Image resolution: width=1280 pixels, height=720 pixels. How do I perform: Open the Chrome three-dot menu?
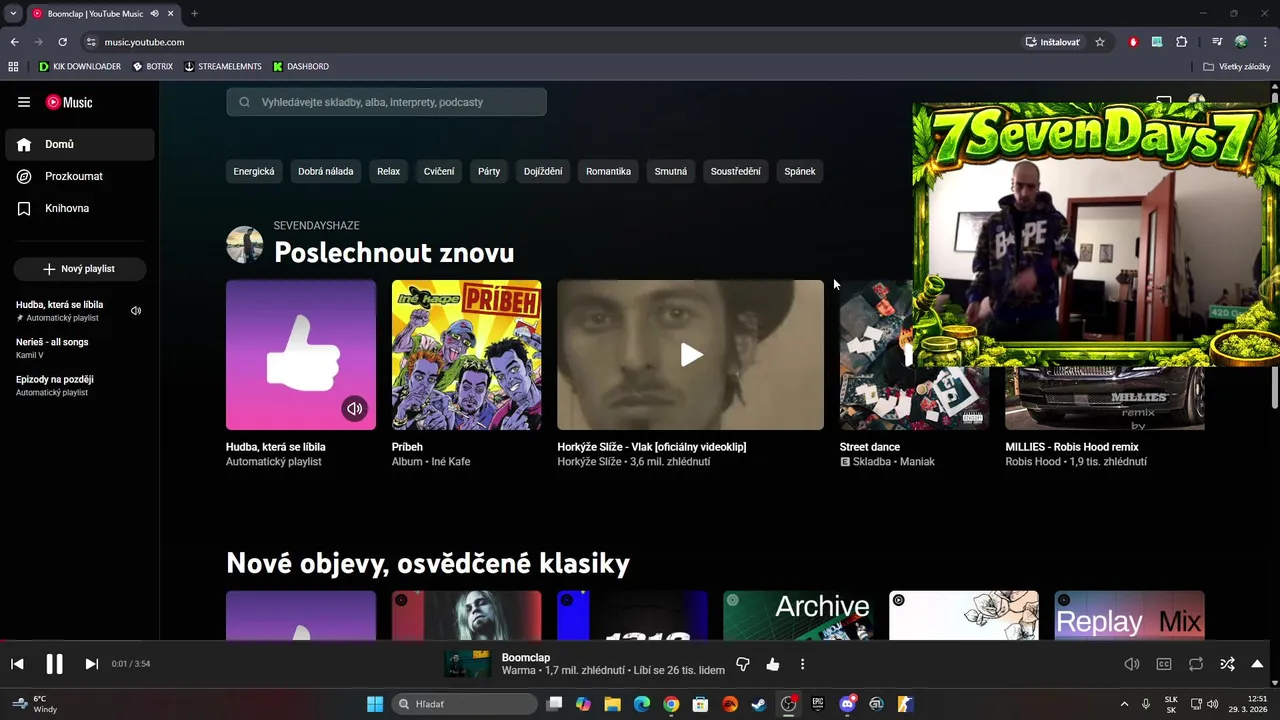(x=1266, y=42)
